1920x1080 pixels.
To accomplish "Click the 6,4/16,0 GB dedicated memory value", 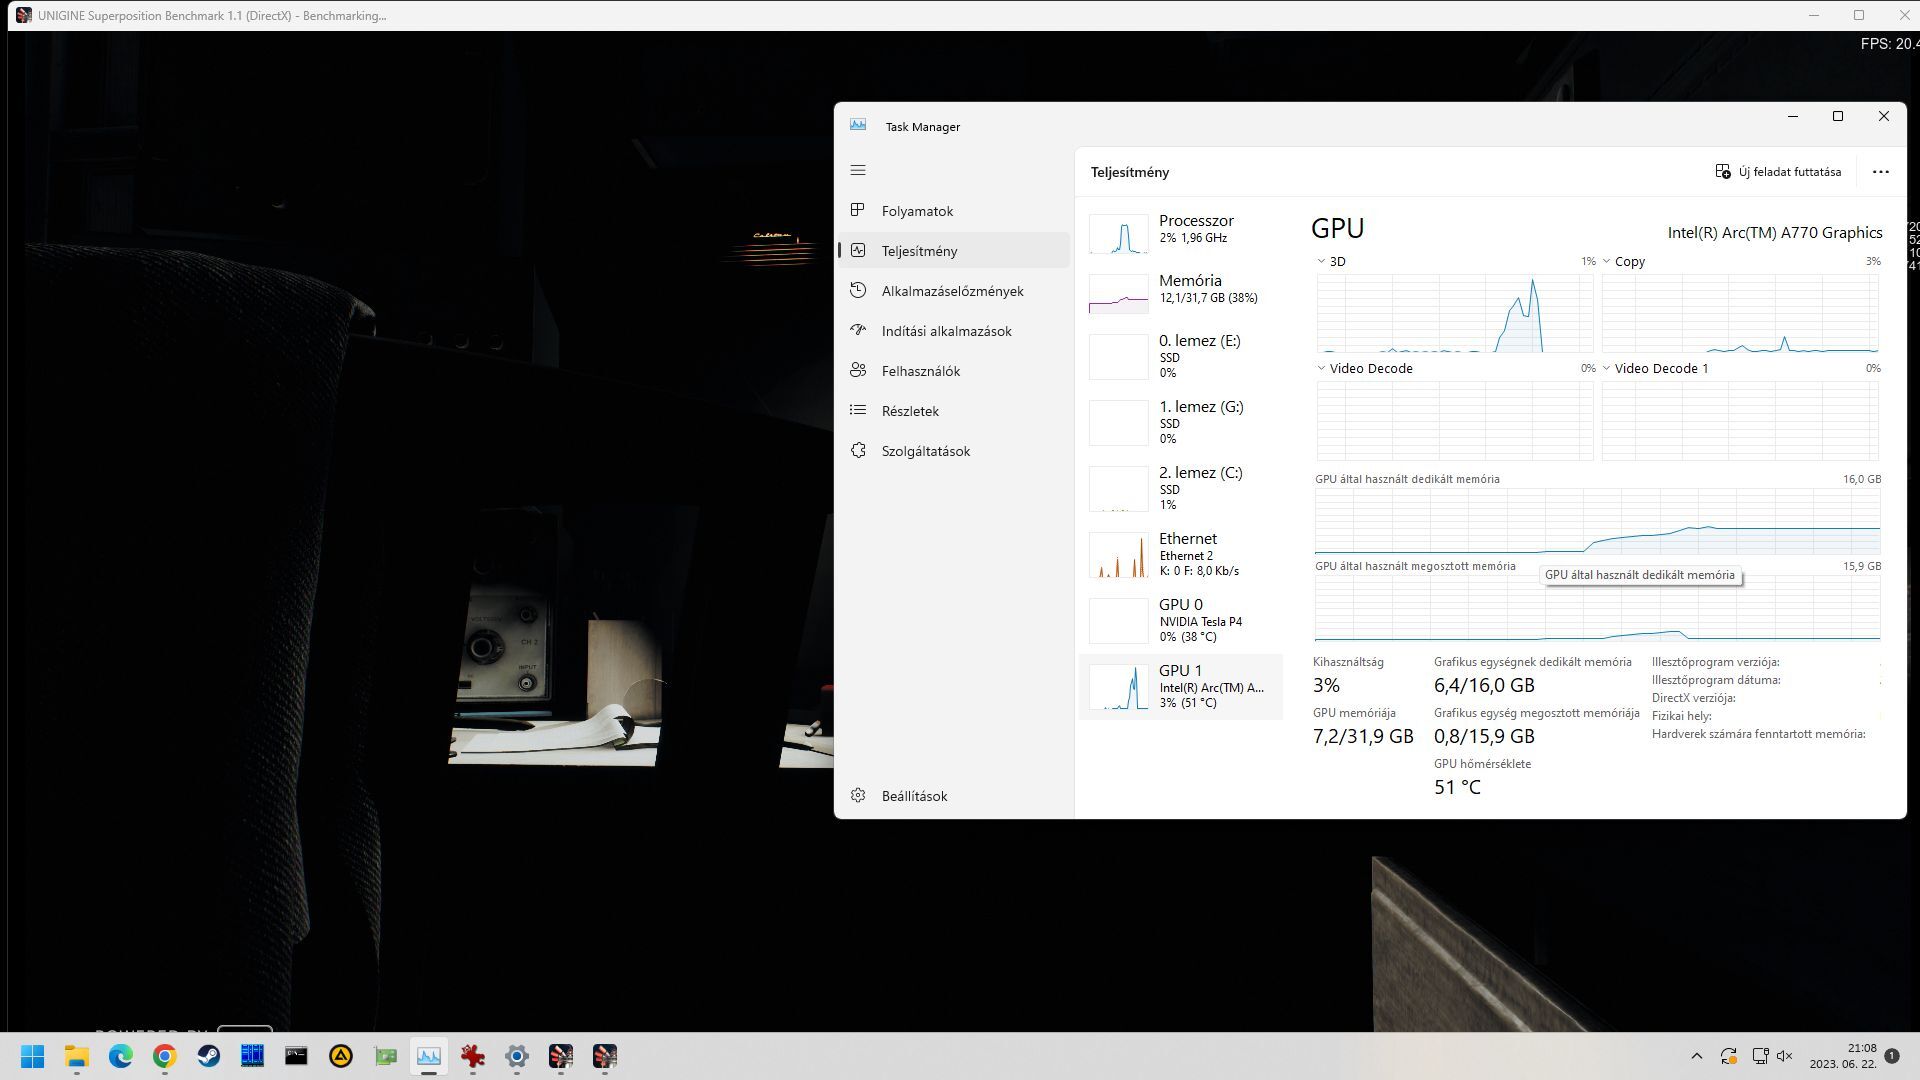I will coord(1484,685).
